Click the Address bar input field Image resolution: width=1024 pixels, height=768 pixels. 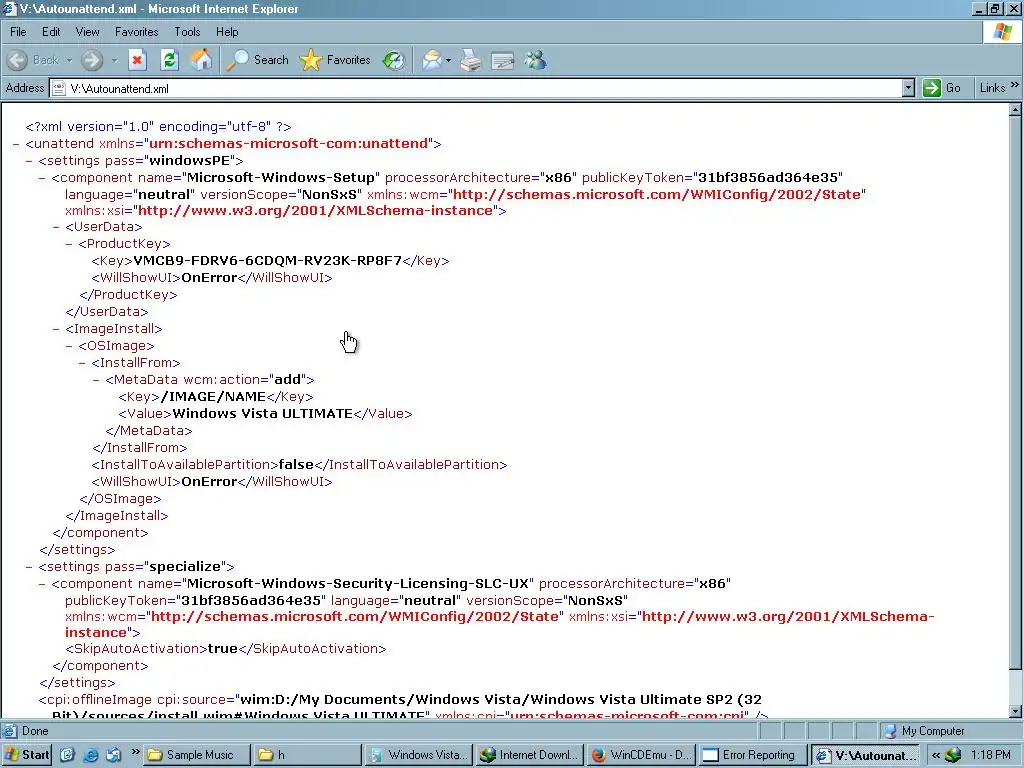coord(477,88)
